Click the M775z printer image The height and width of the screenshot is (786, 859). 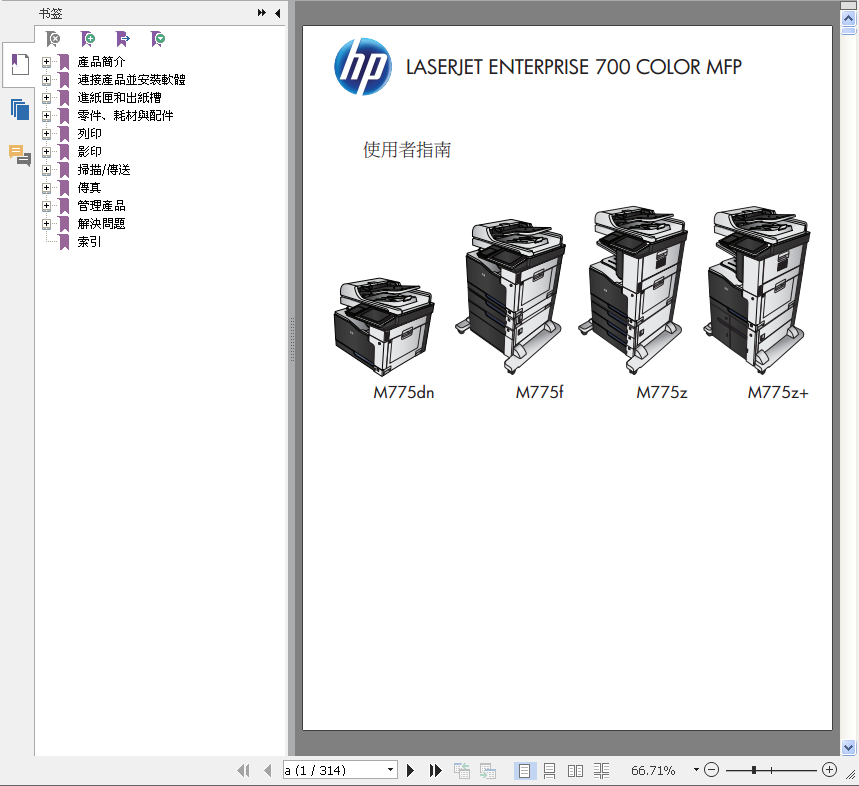click(633, 290)
